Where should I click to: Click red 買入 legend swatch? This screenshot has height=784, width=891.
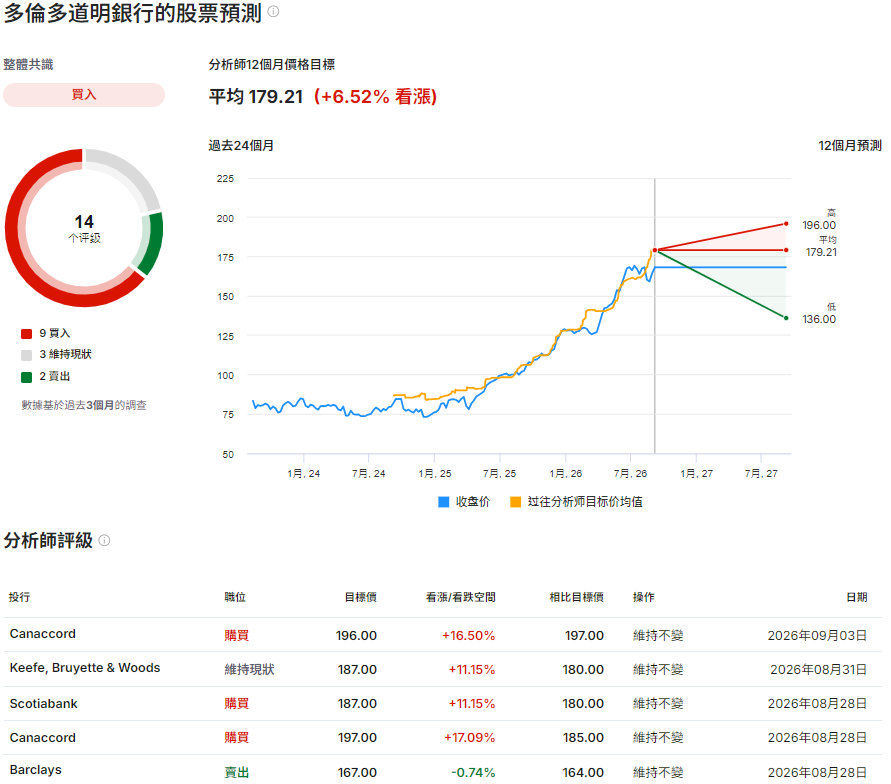pyautogui.click(x=26, y=334)
